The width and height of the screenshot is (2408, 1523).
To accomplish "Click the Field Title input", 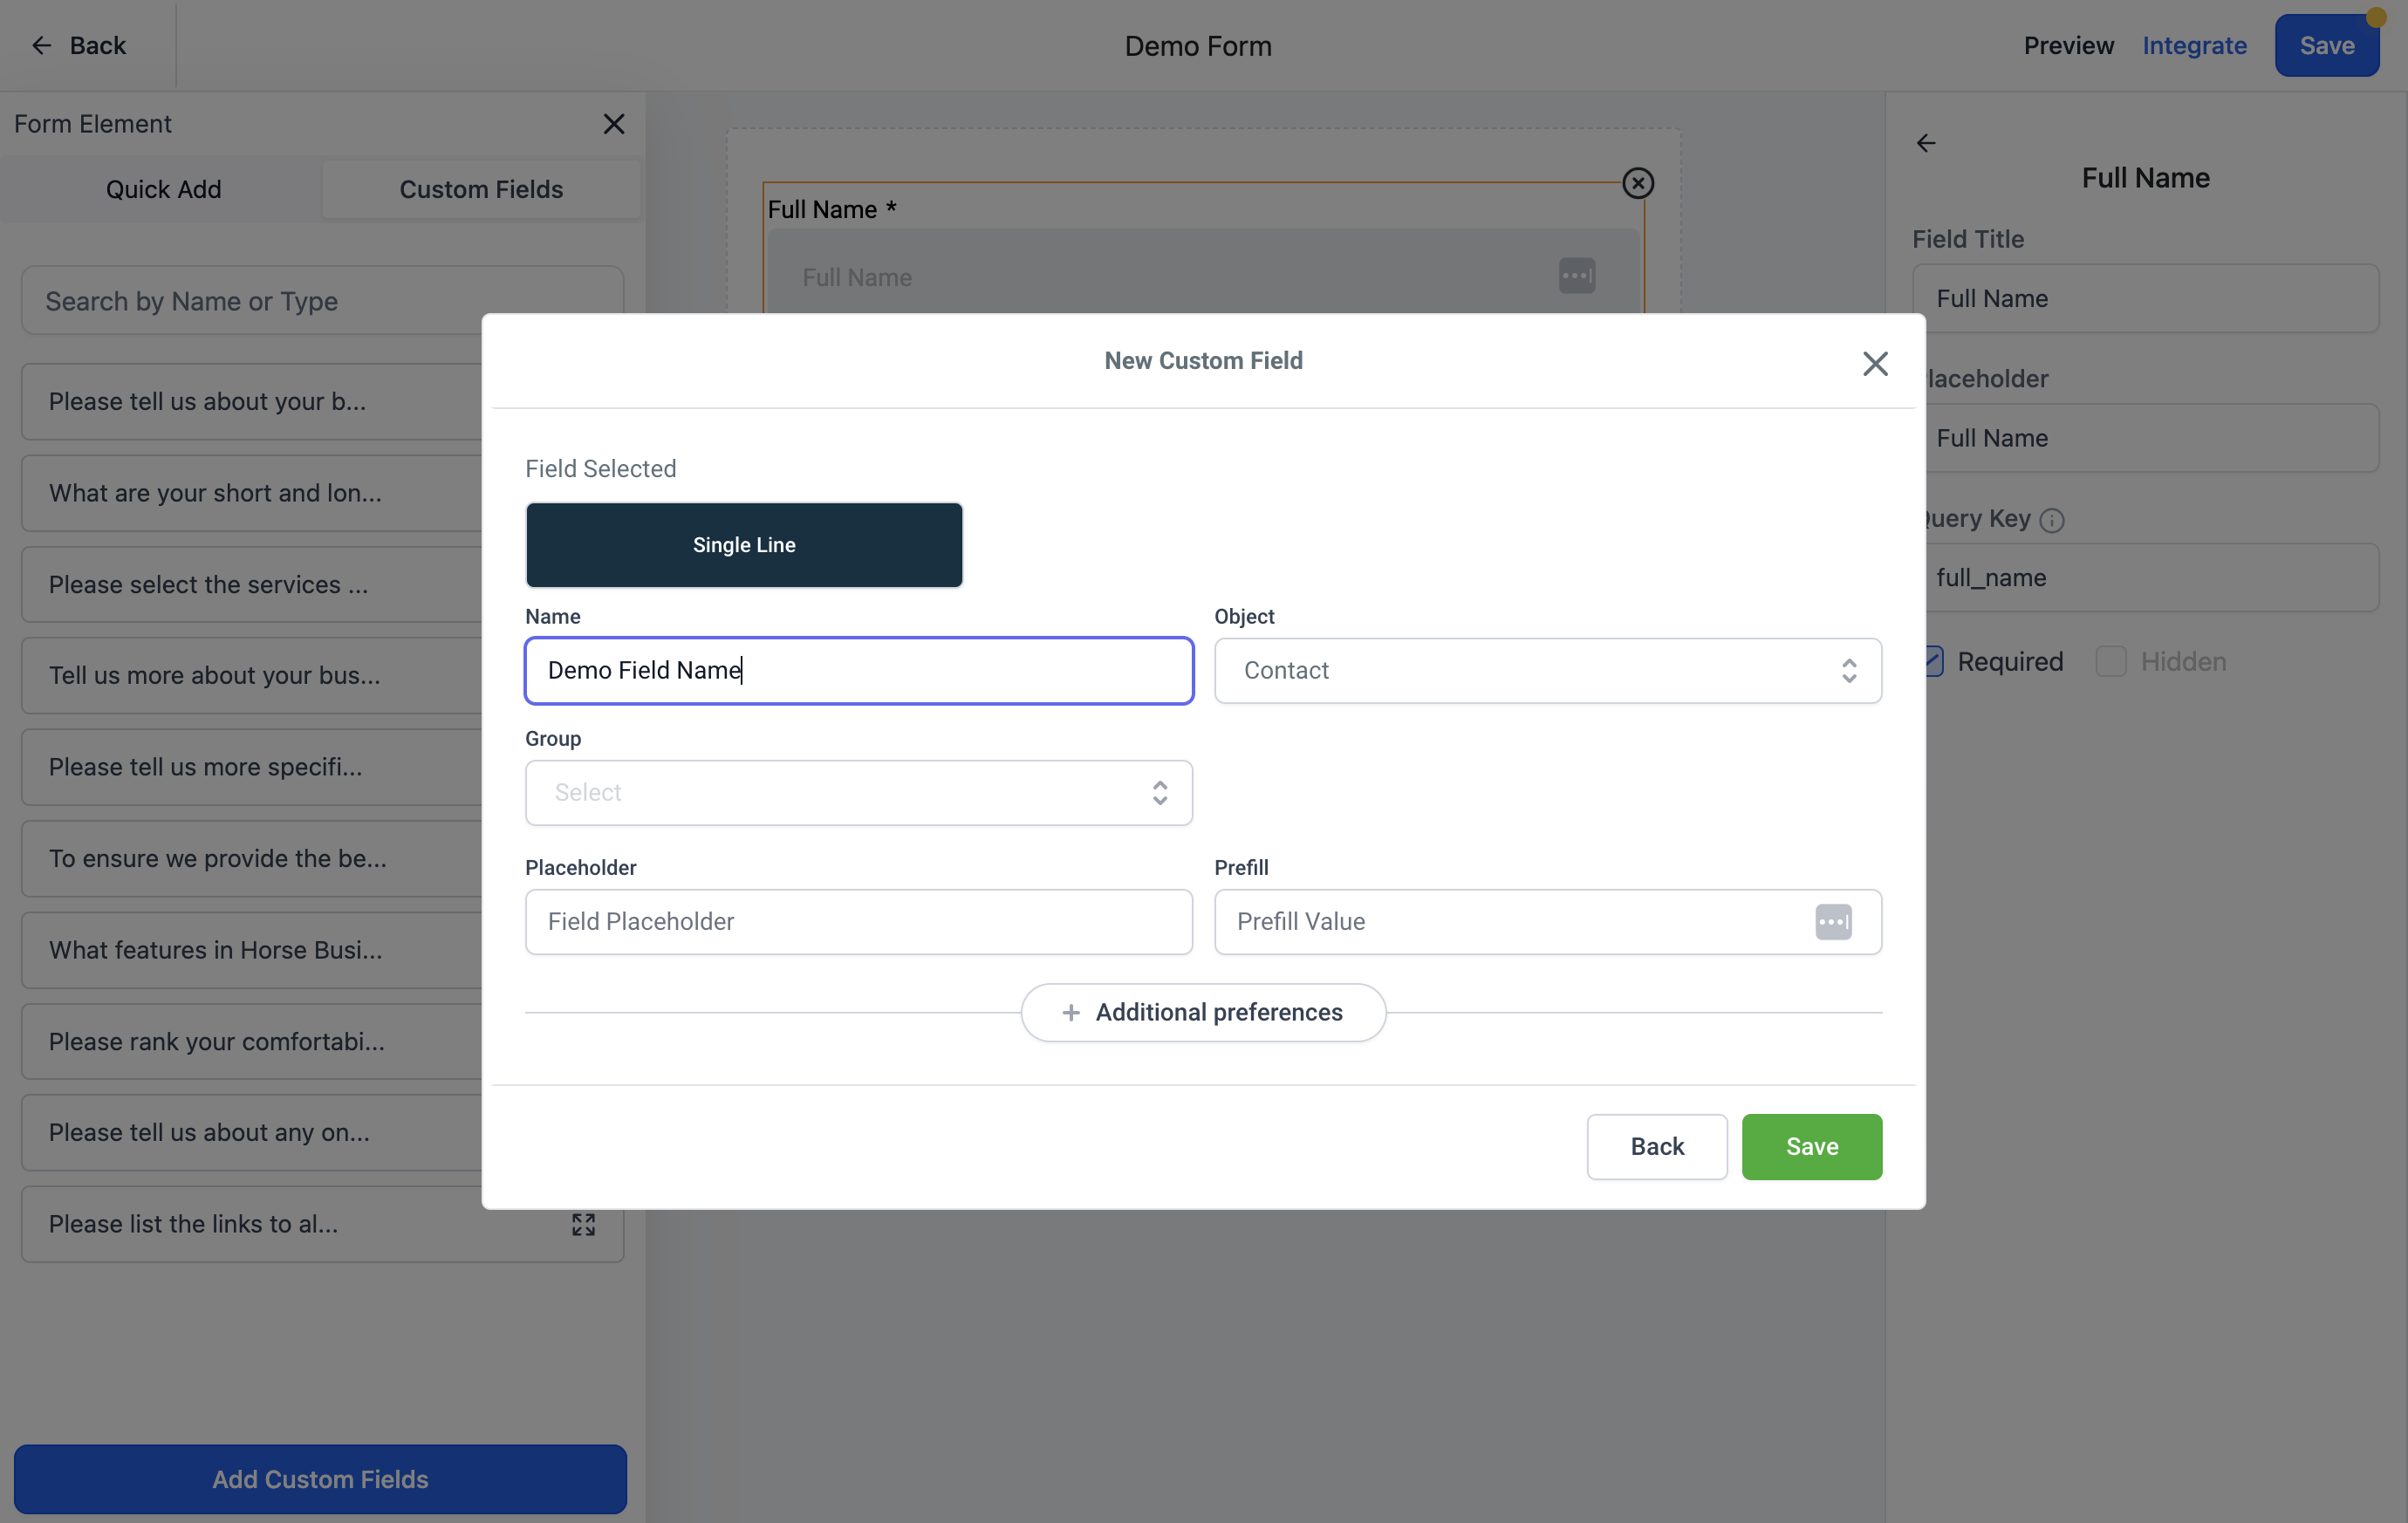I will coord(2145,298).
